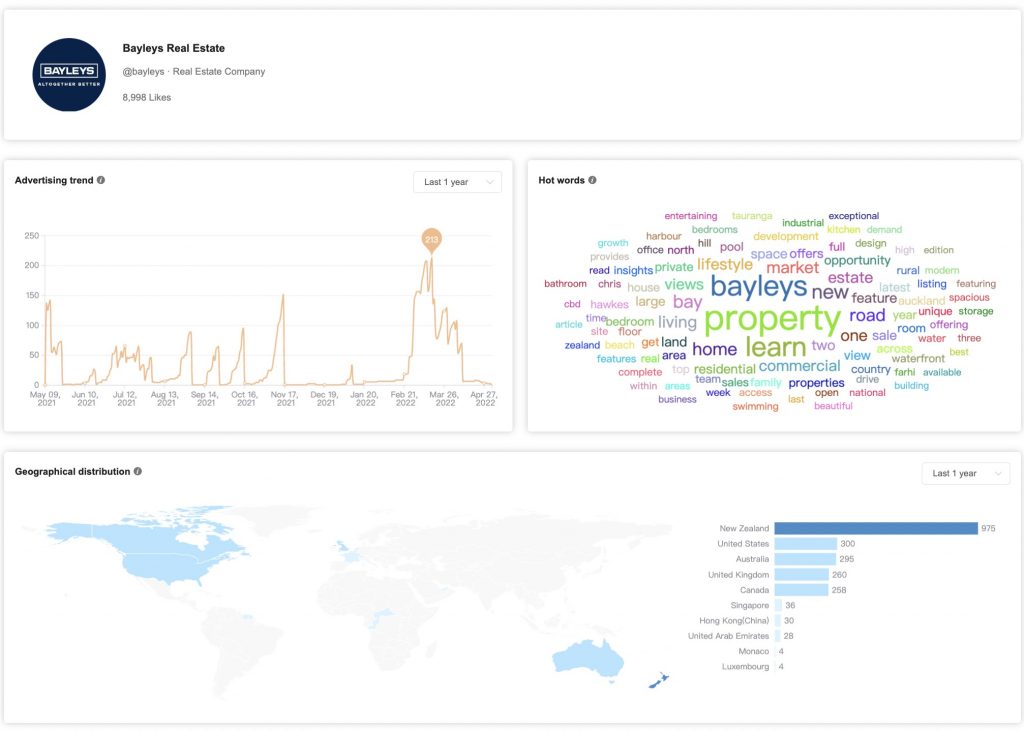
Task: Click the word 'auckland' in the word cloud
Action: tap(921, 301)
